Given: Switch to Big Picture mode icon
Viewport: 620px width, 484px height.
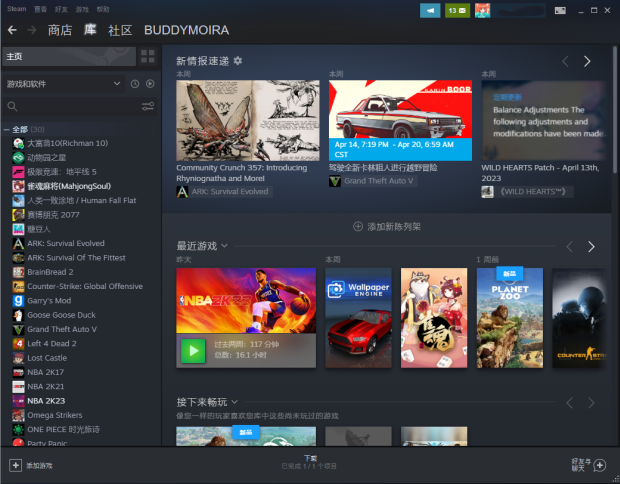Looking at the screenshot, I should pos(560,11).
